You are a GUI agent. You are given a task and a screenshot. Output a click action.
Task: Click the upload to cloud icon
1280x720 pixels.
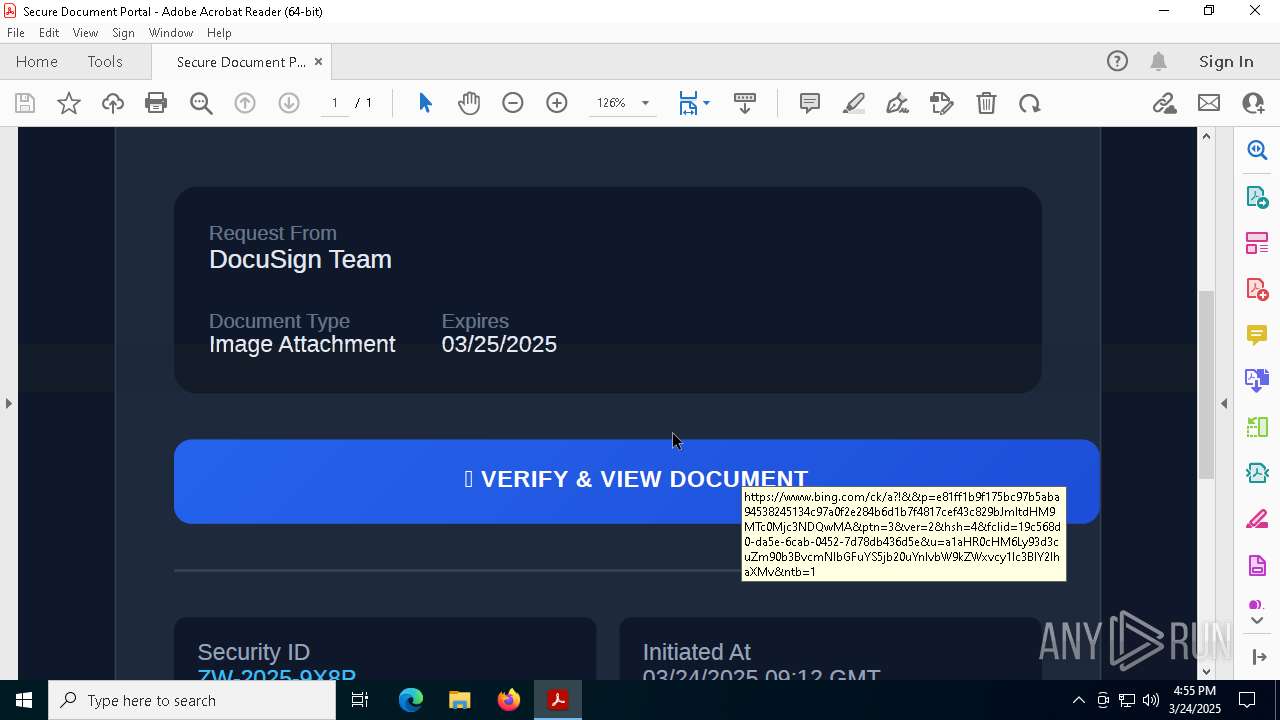(x=113, y=103)
